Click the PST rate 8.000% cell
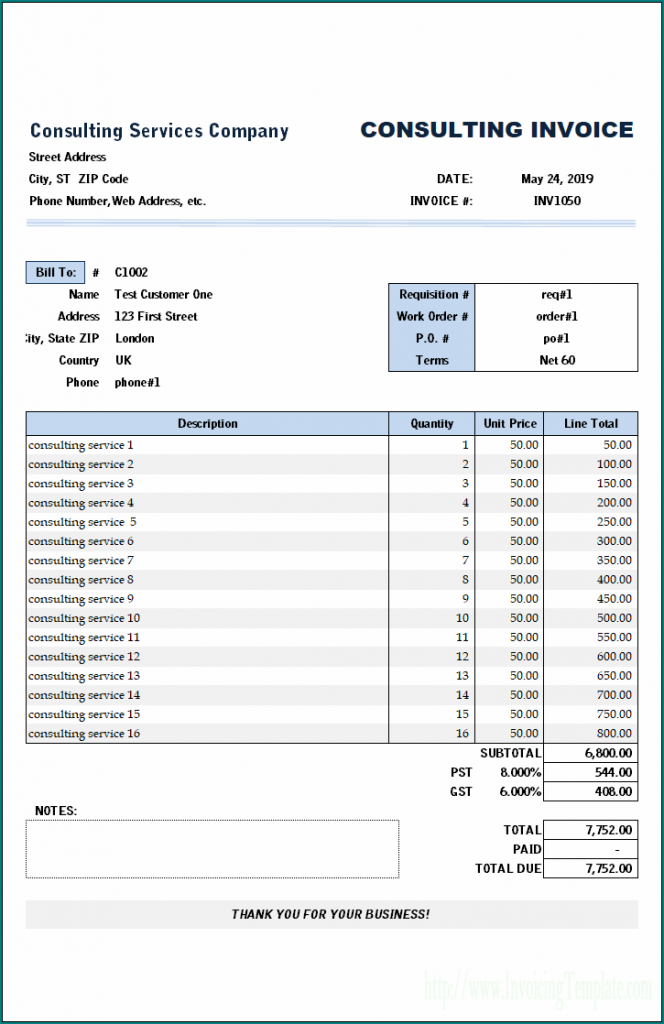664x1024 pixels. click(520, 772)
